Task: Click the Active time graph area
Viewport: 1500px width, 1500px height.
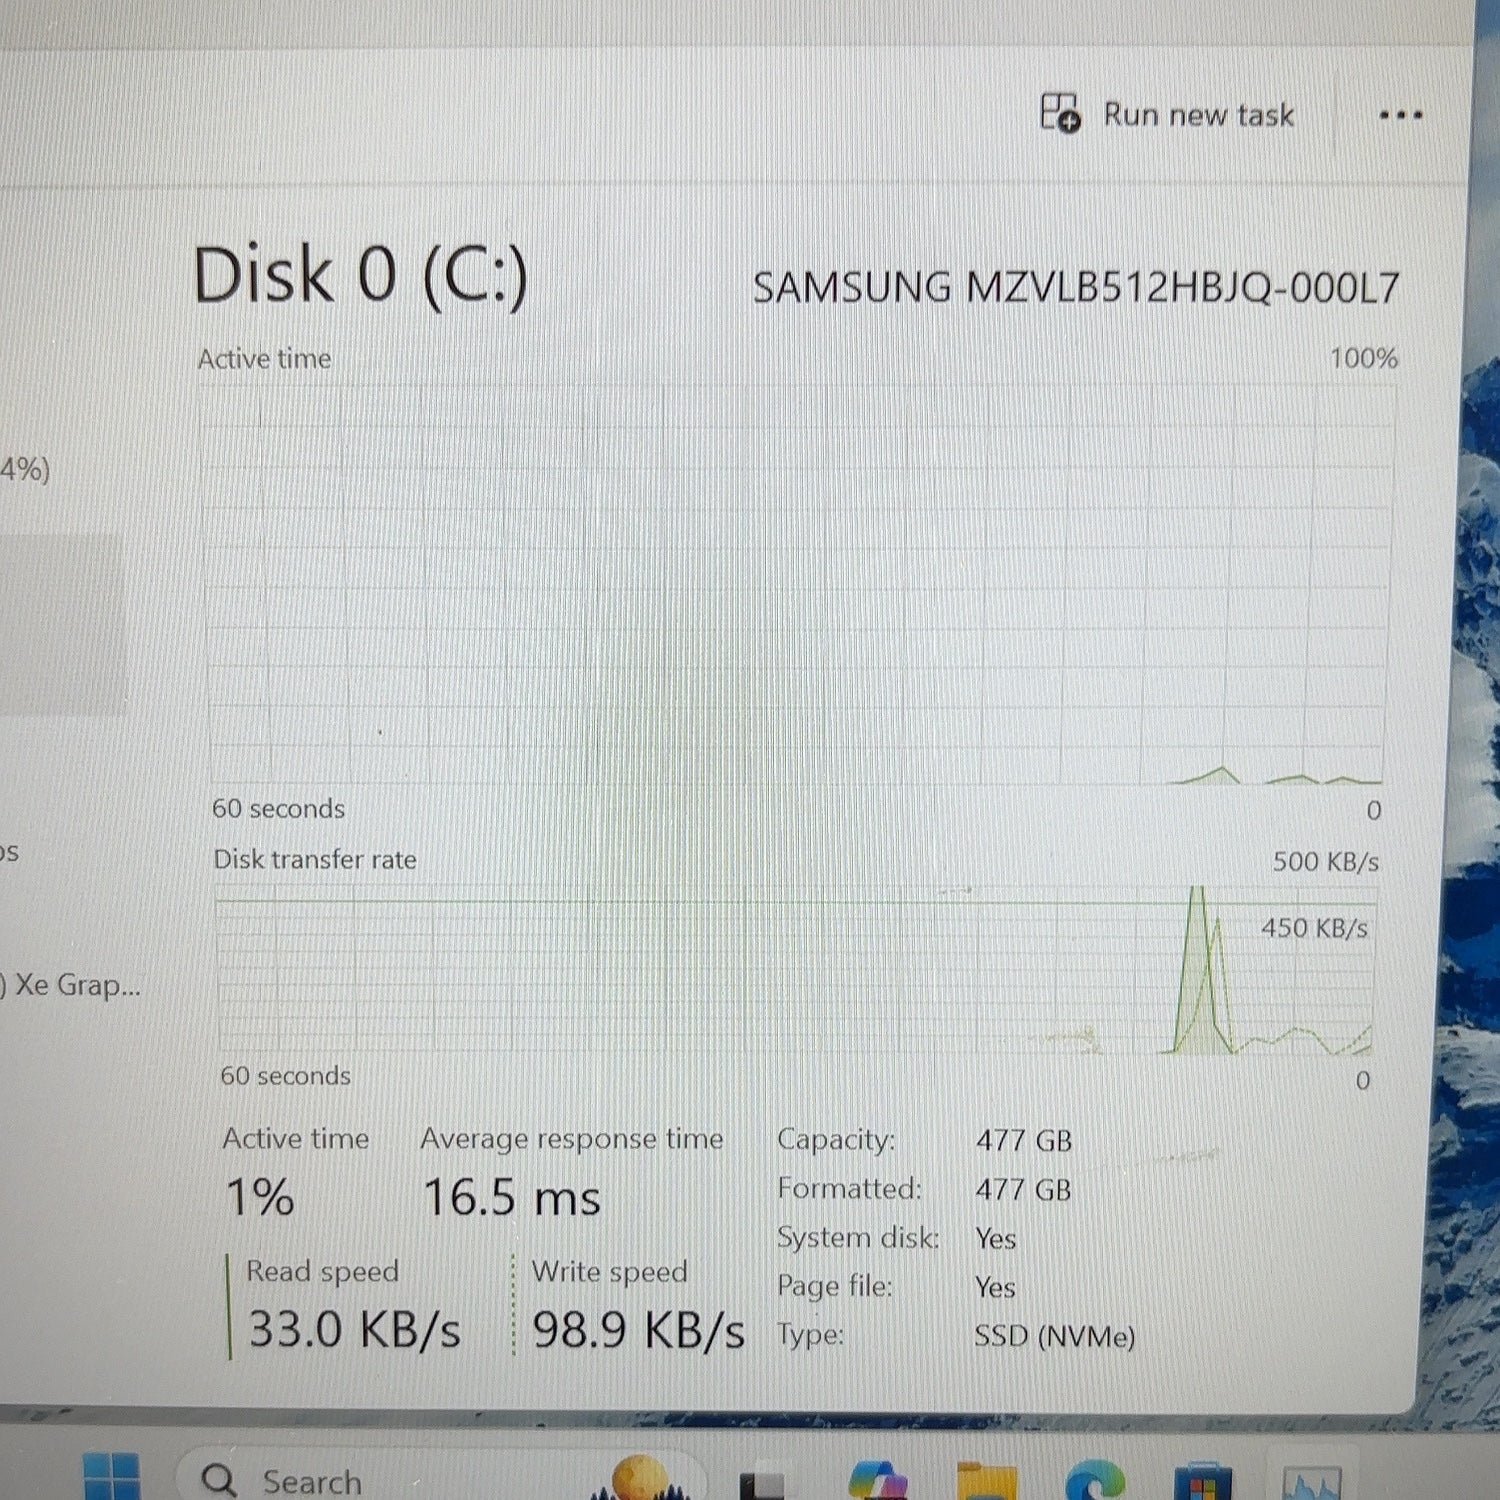Action: [795, 585]
